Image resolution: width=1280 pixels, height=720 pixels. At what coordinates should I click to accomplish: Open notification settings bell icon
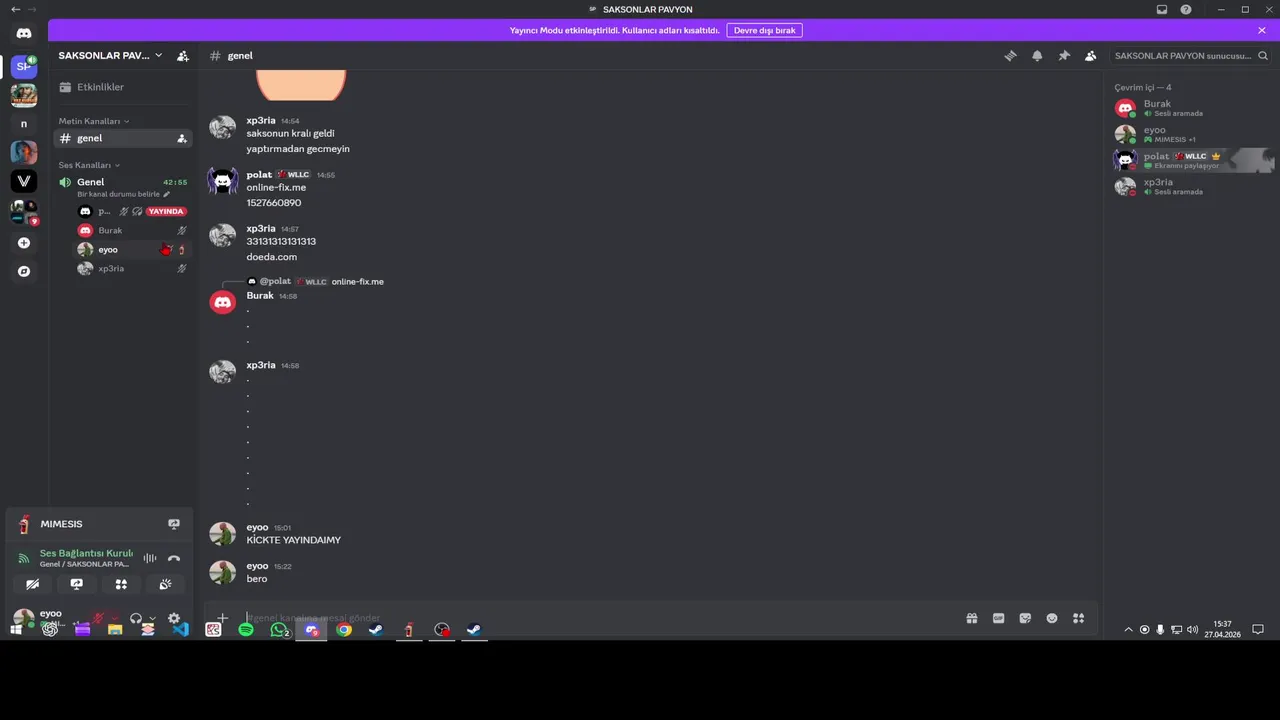[1037, 56]
